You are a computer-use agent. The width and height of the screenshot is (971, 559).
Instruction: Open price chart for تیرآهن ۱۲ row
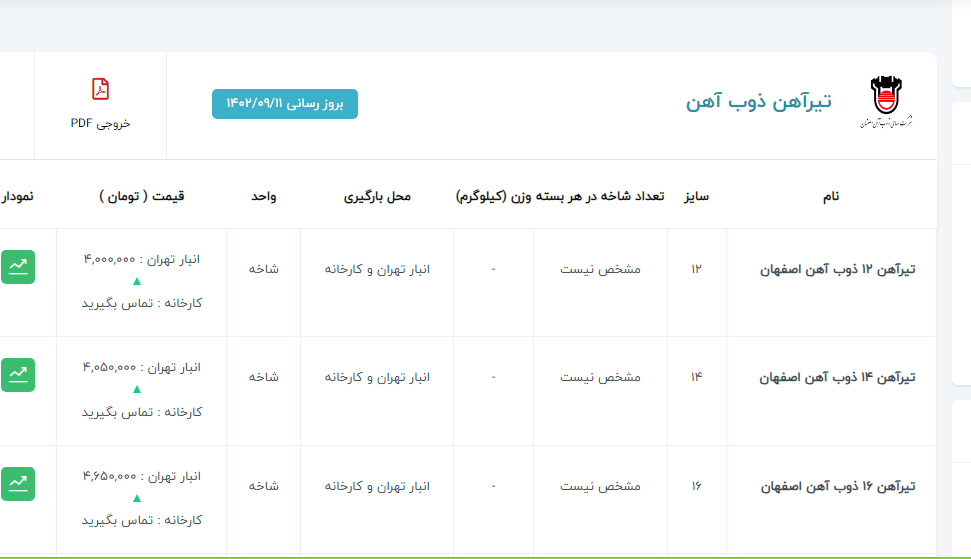(18, 267)
